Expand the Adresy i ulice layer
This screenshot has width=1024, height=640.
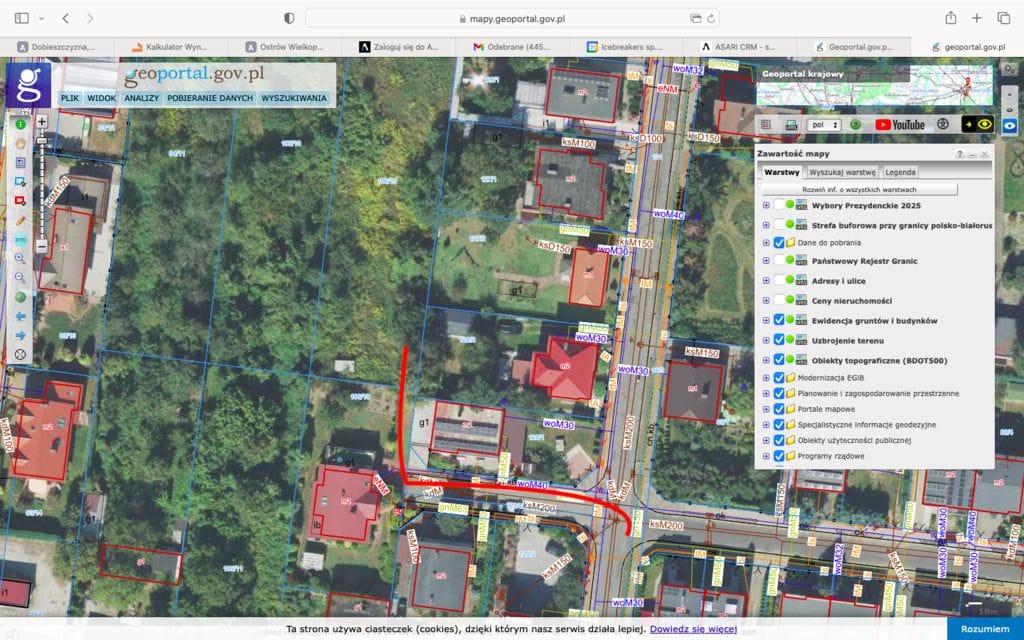(766, 281)
